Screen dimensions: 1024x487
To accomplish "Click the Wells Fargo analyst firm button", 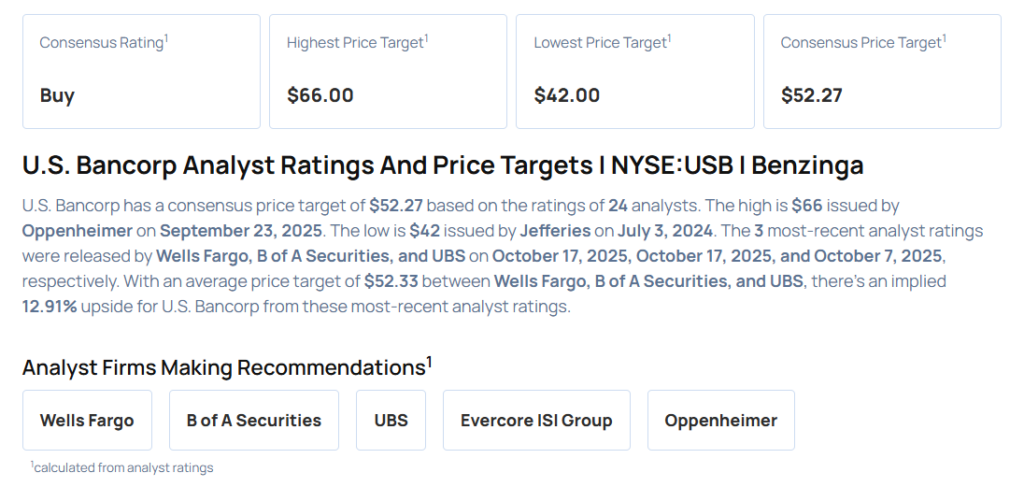I will (87, 420).
